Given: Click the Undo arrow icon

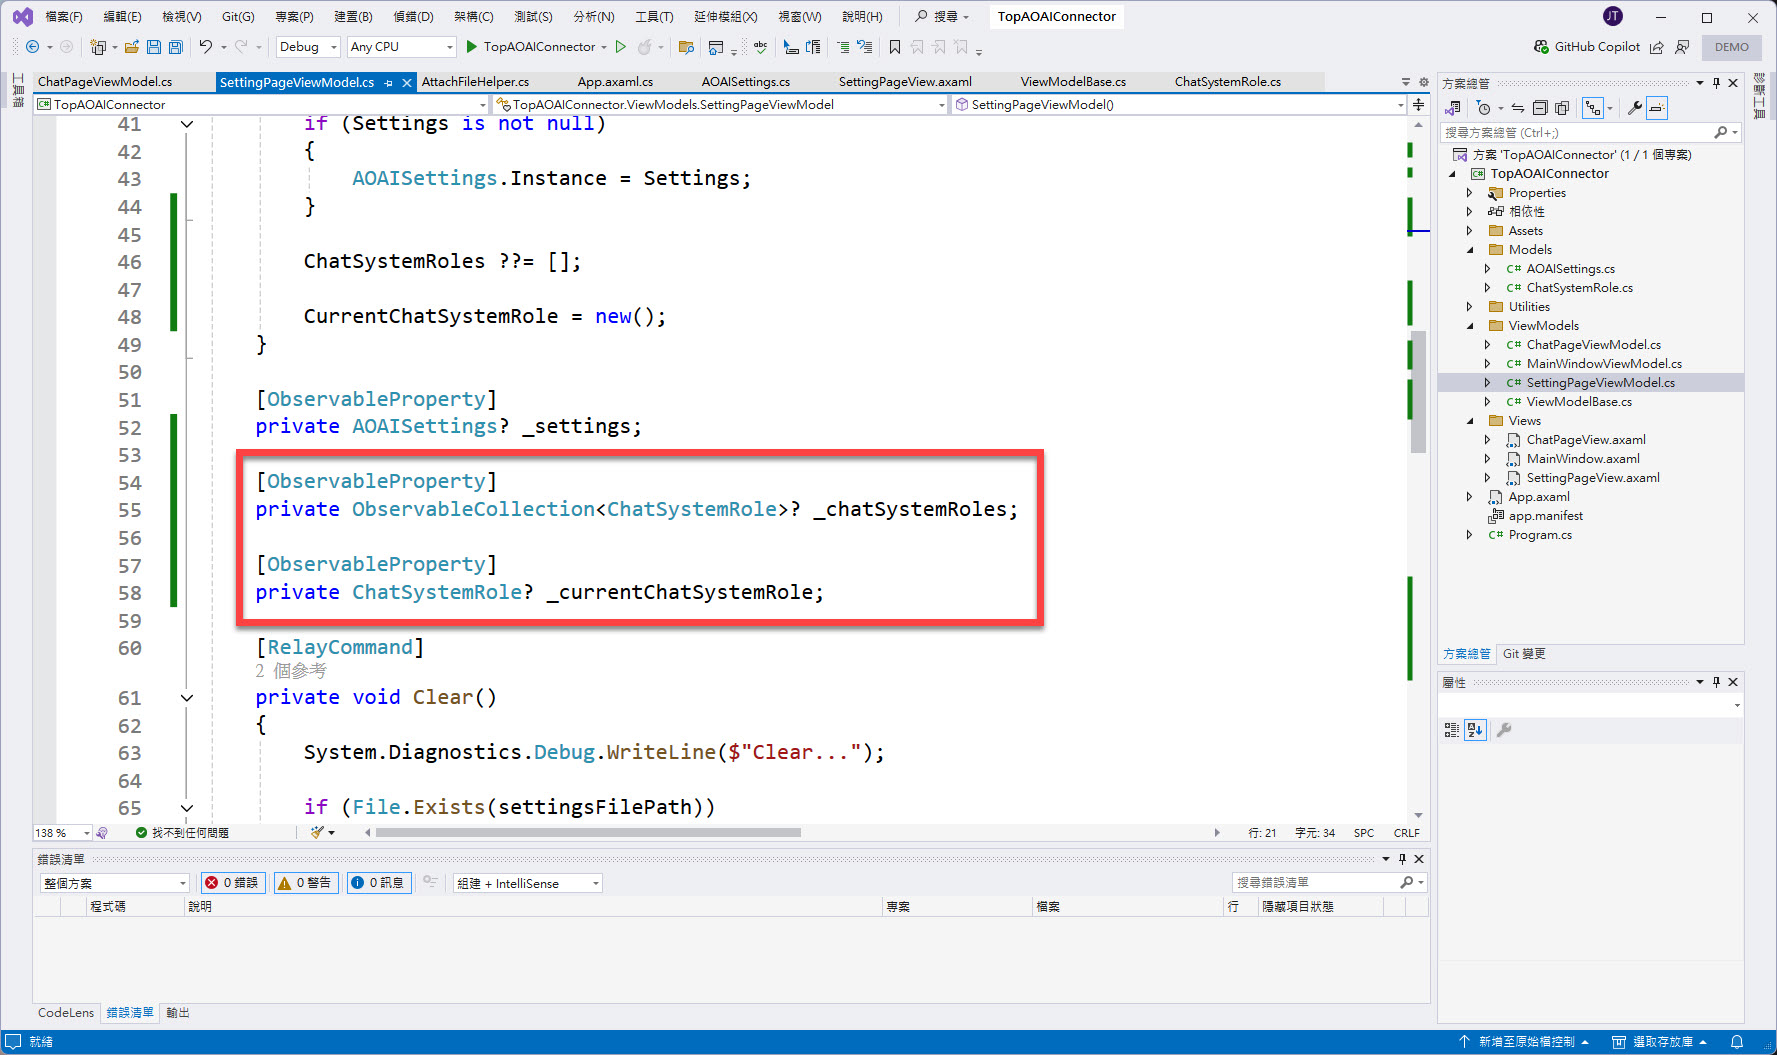Looking at the screenshot, I should (x=206, y=47).
